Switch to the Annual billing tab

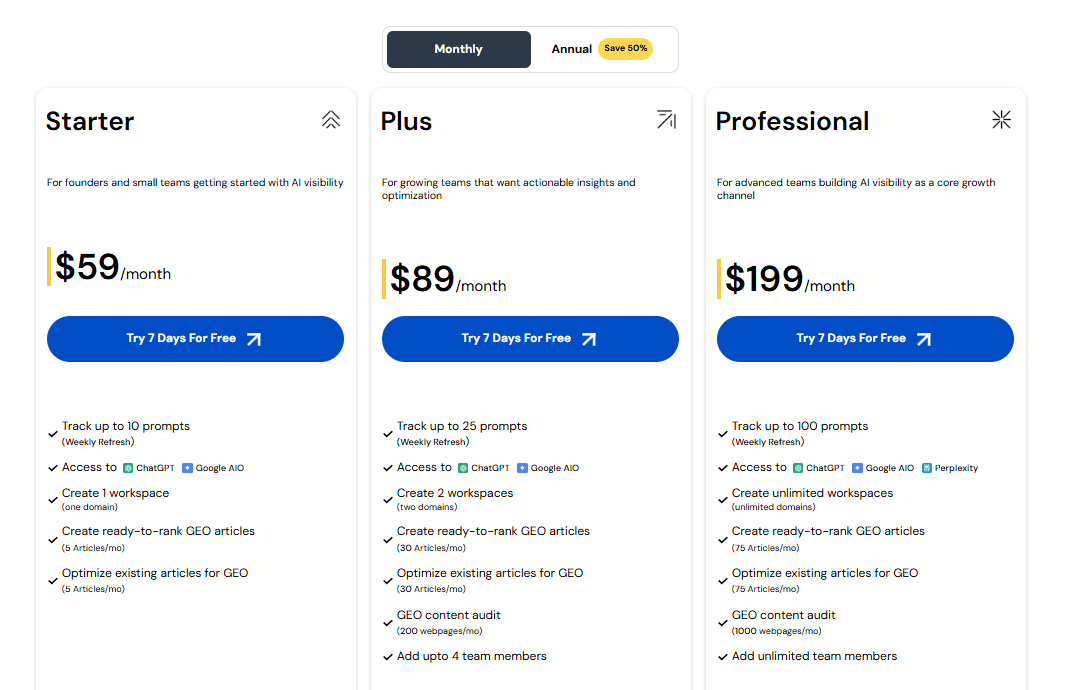click(x=572, y=48)
